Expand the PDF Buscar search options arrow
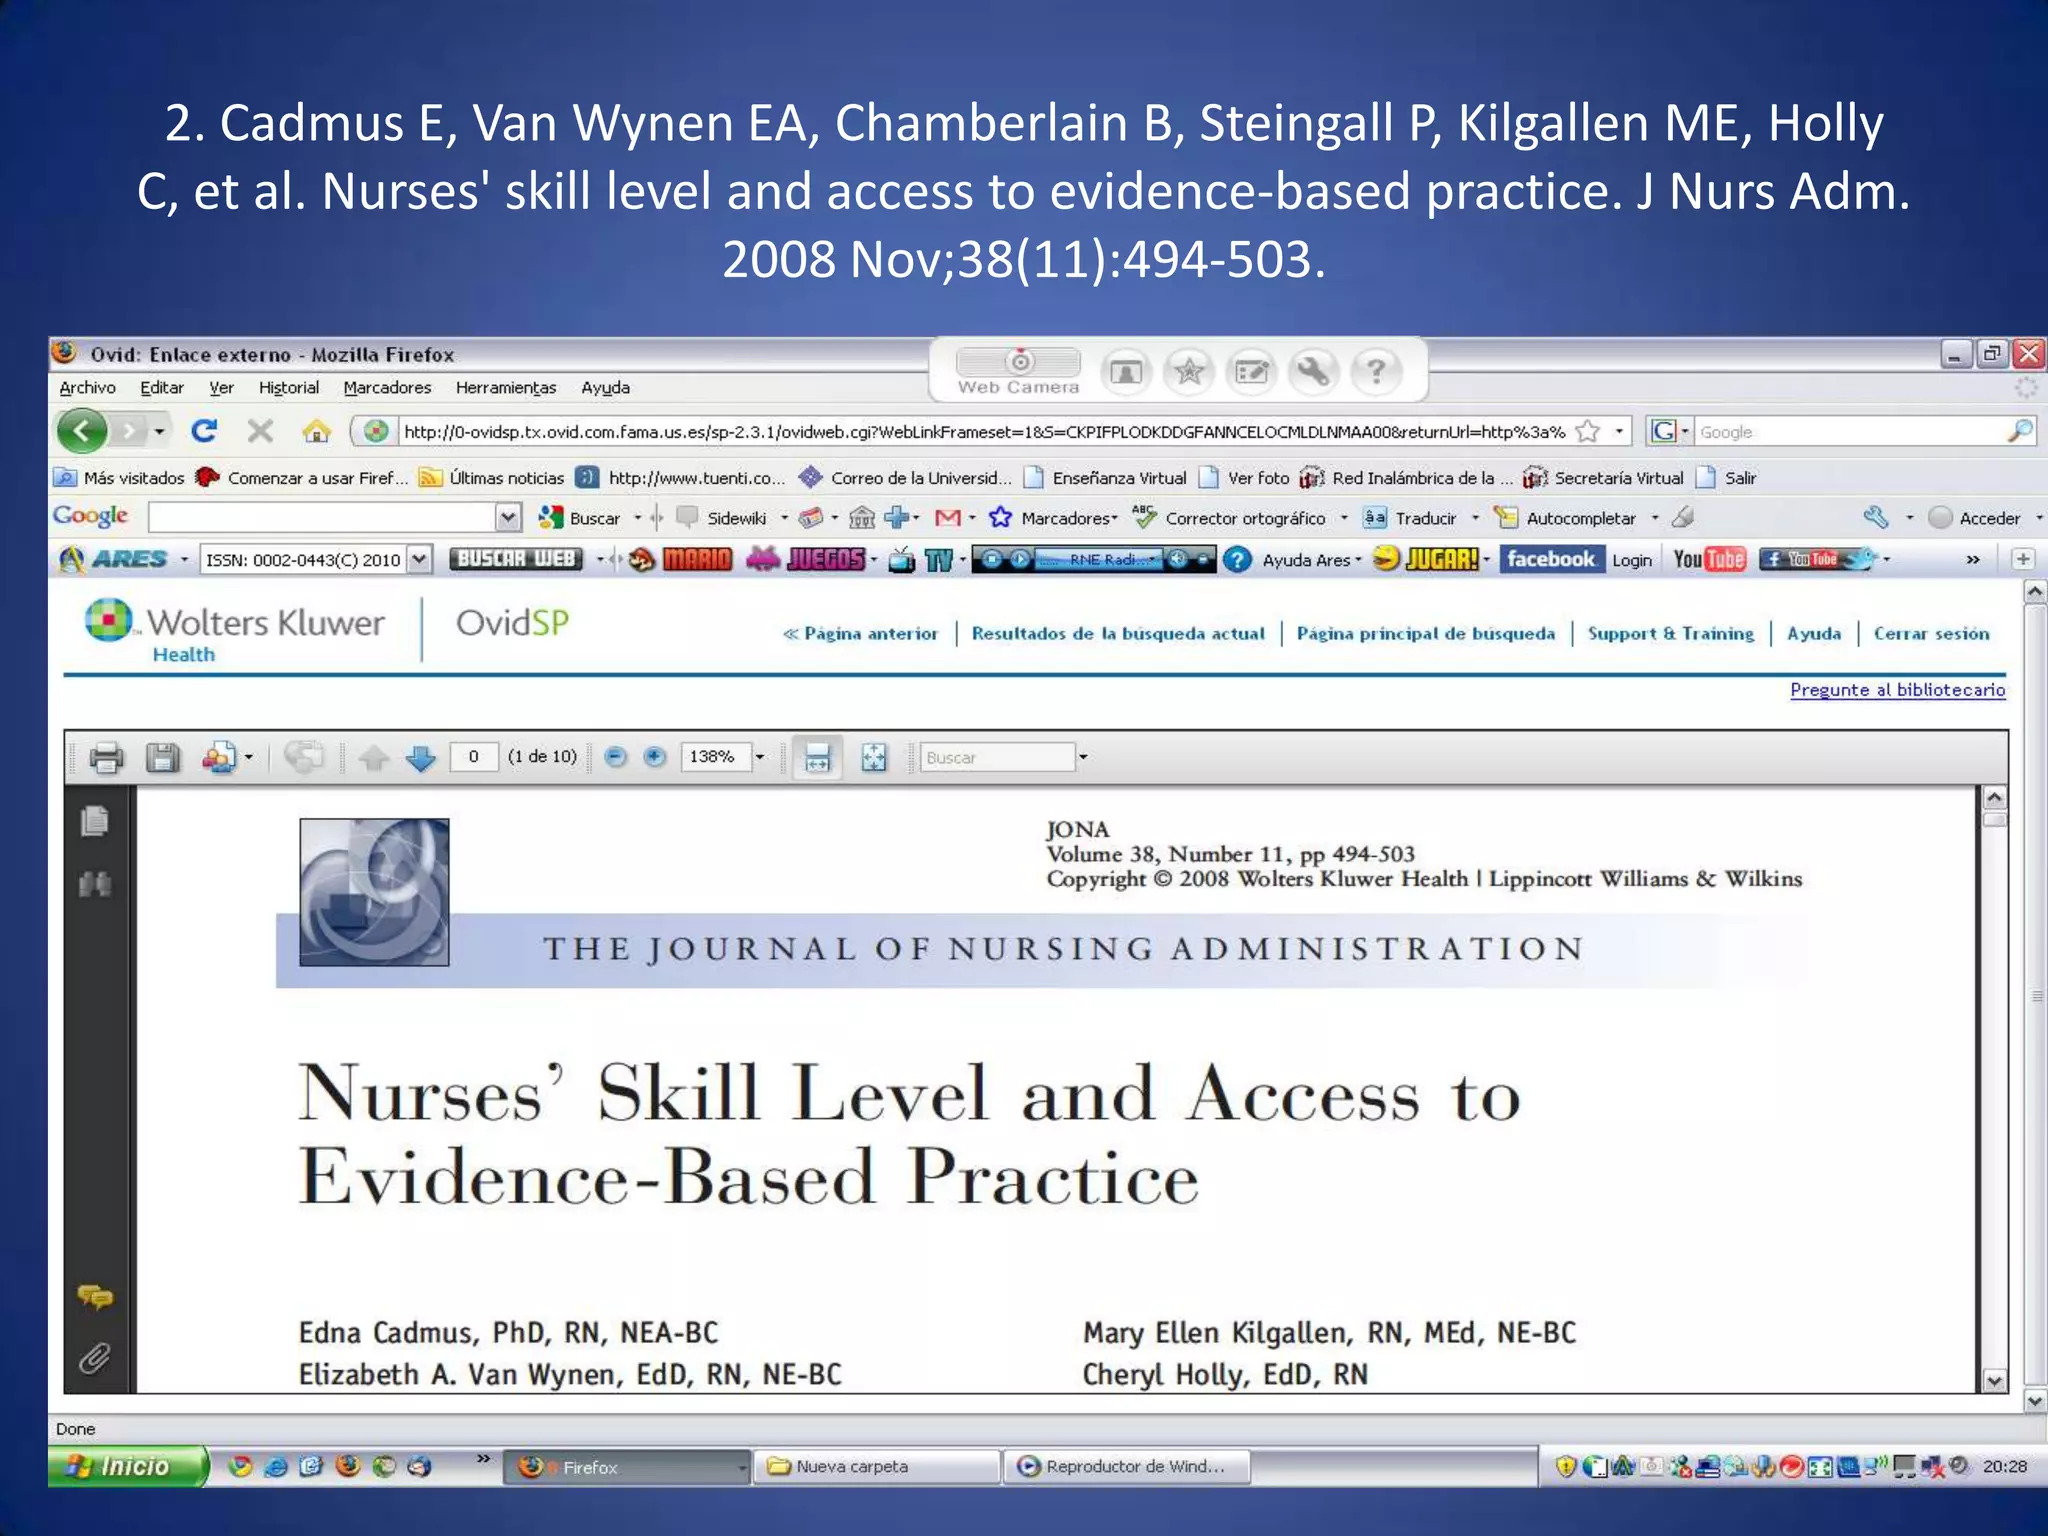This screenshot has height=1536, width=2048. pos(1083,757)
